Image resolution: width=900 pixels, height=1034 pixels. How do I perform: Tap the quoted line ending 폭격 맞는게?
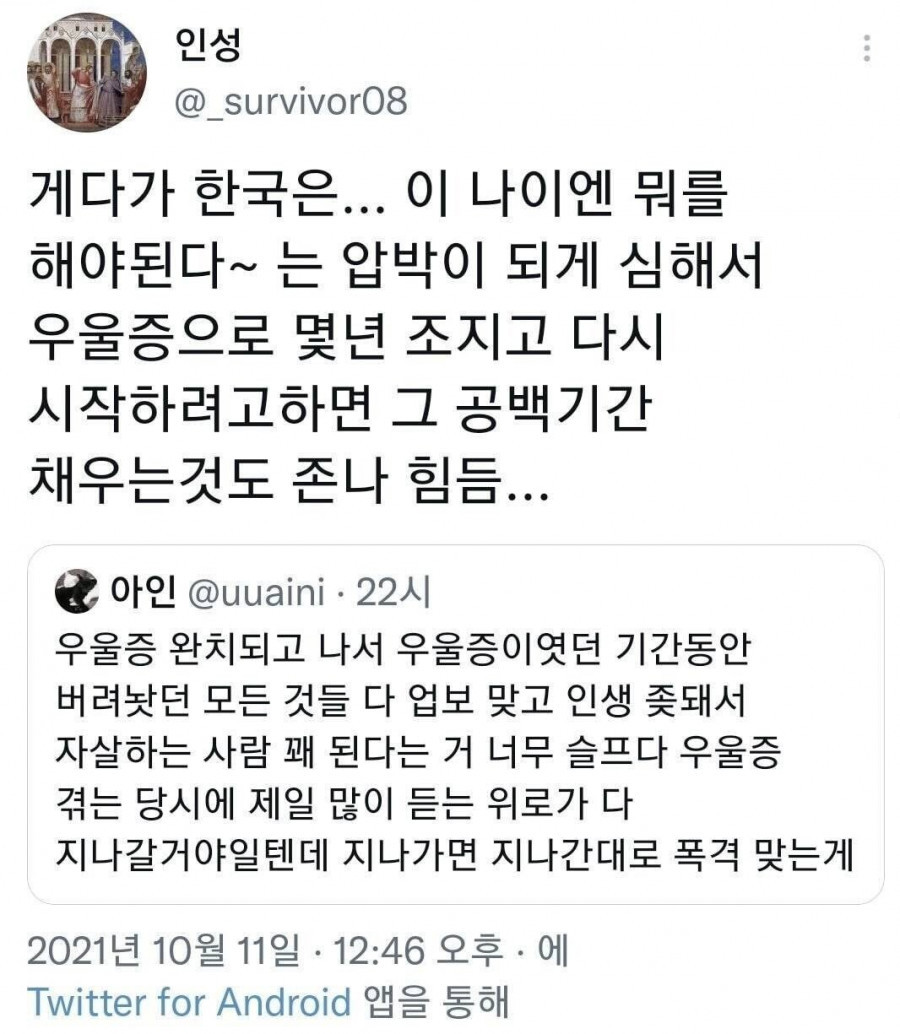[x=454, y=854]
